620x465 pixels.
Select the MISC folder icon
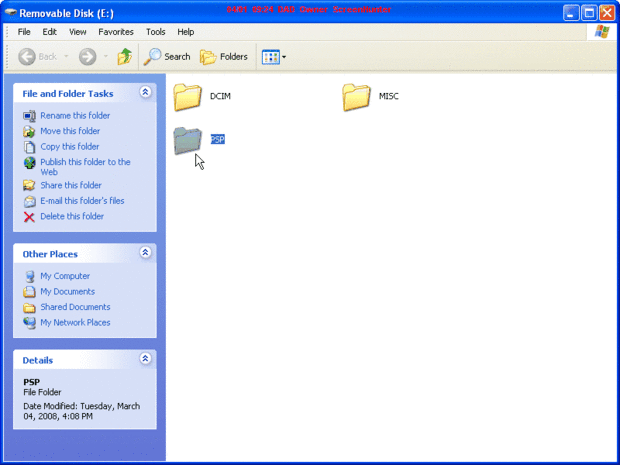(356, 97)
